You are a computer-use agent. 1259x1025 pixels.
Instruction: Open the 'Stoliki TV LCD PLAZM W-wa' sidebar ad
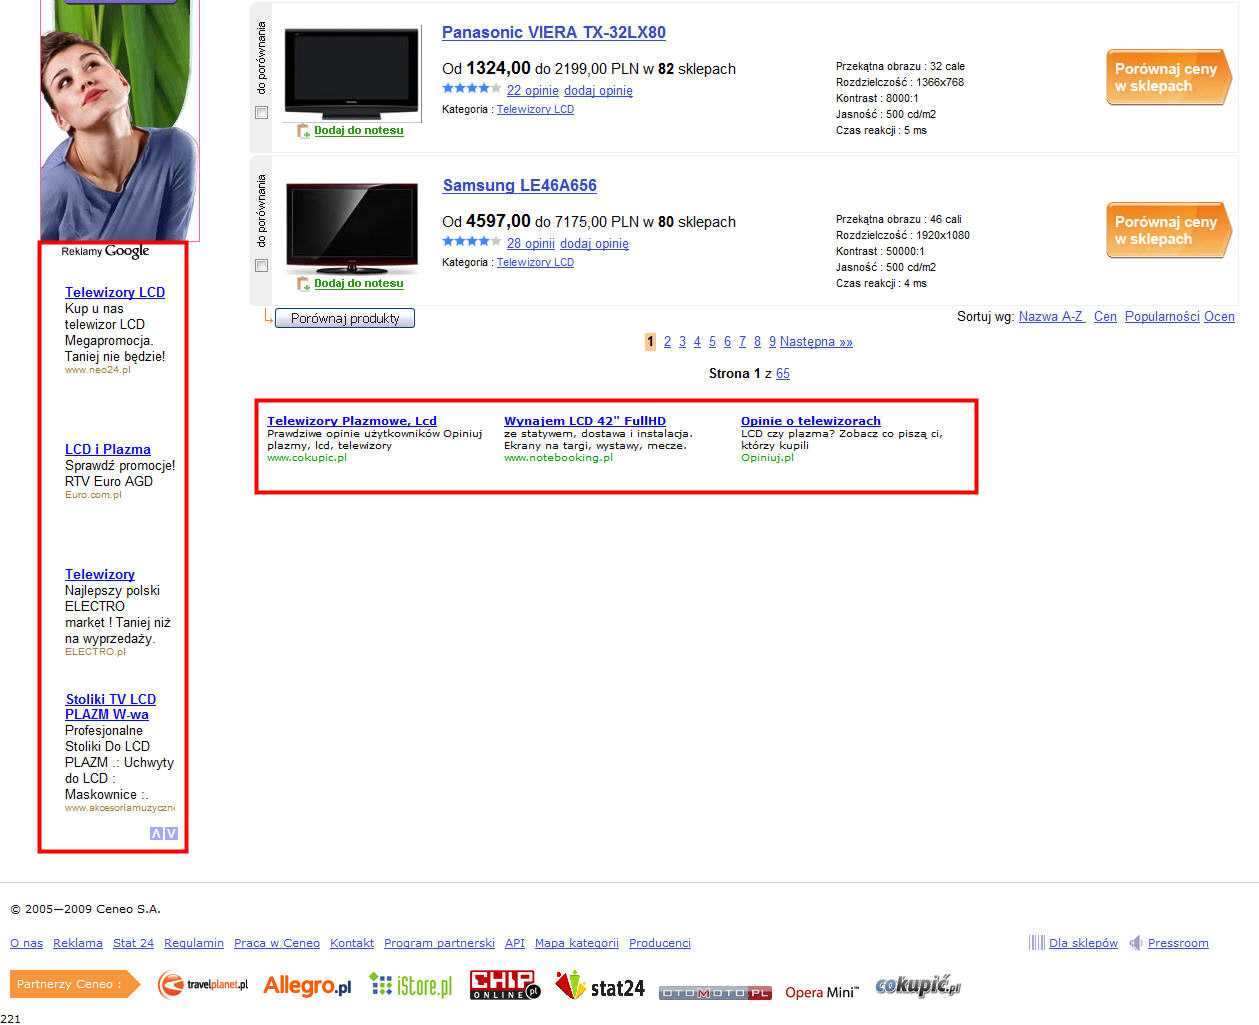110,707
